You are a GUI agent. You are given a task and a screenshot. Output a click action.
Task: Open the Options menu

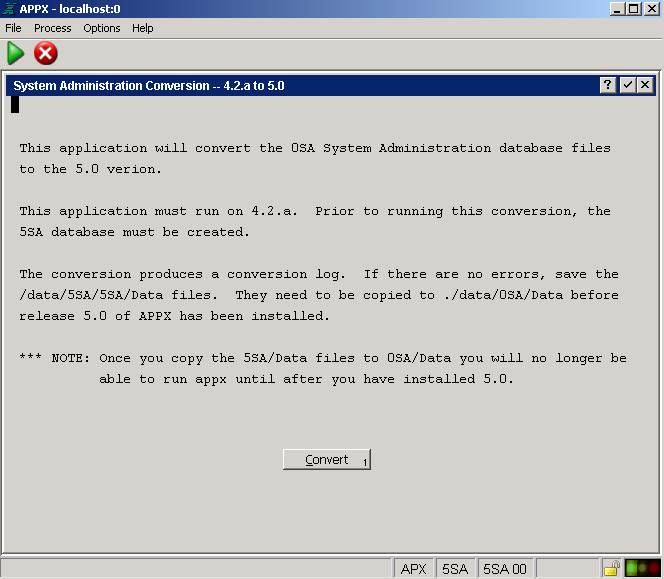coord(102,28)
